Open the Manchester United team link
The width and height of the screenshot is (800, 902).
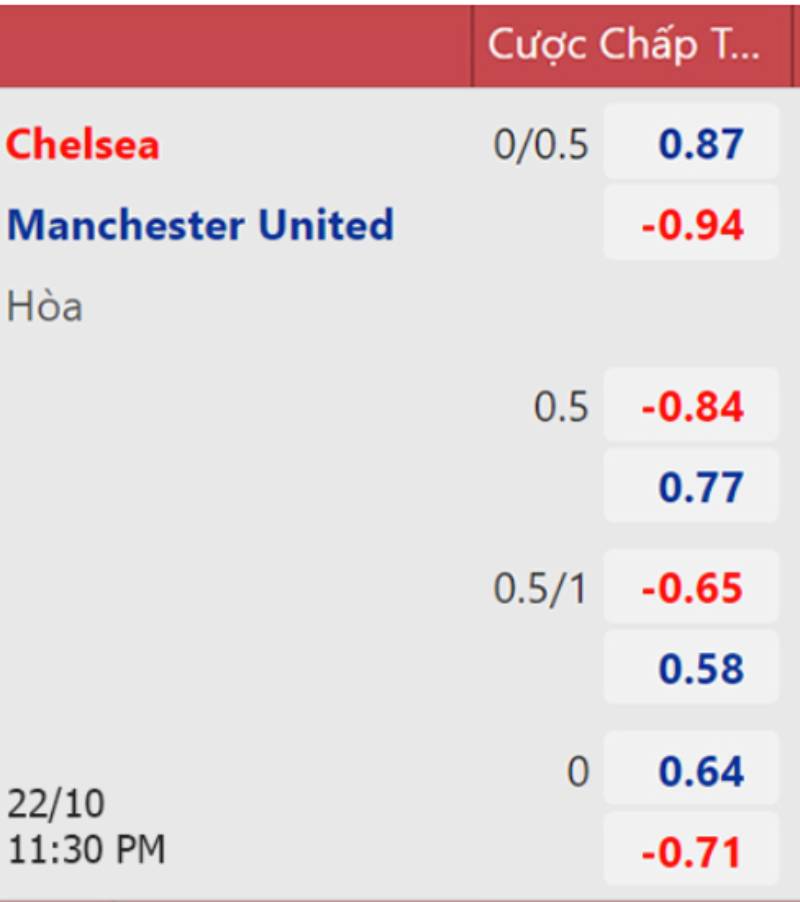coord(200,225)
